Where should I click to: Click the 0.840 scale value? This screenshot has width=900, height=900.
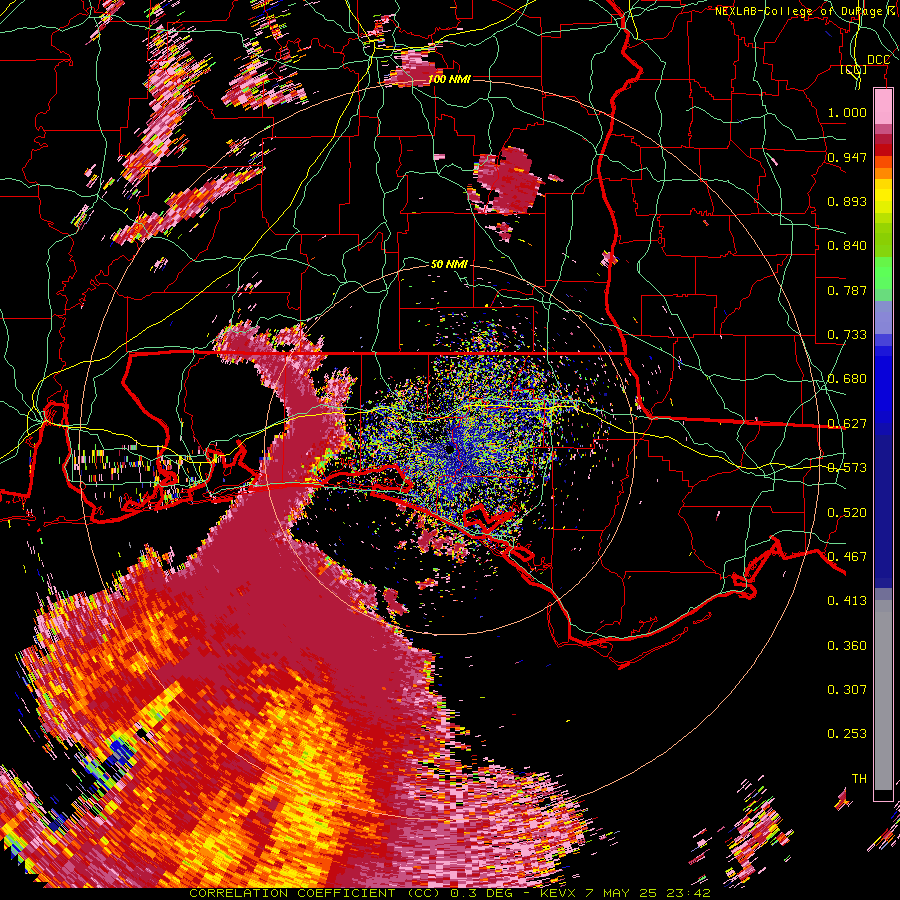click(x=847, y=246)
